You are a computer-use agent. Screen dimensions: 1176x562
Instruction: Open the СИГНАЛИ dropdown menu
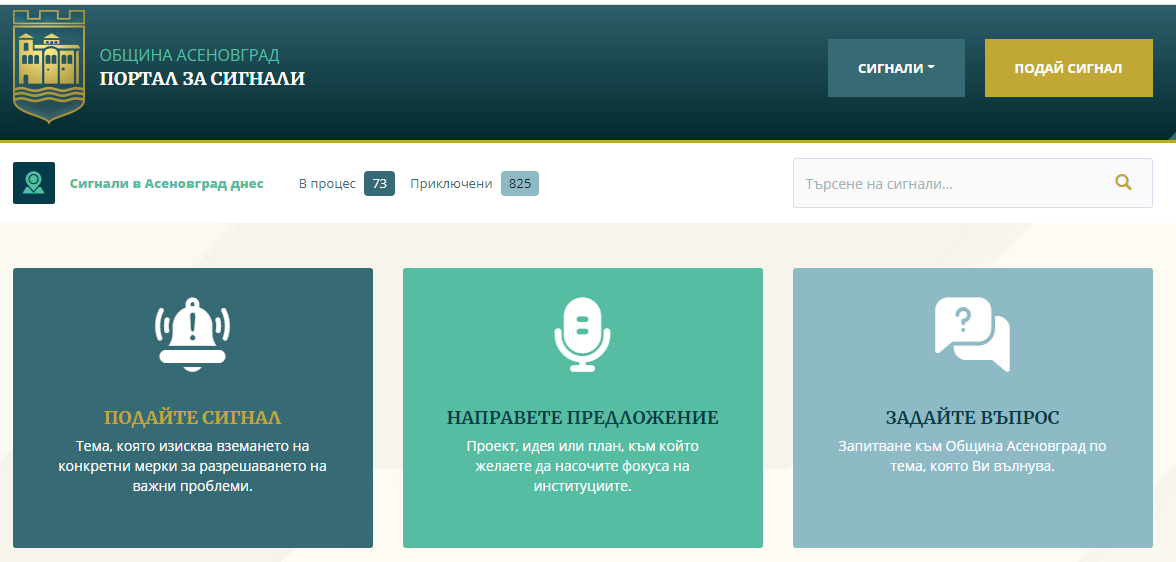pos(896,68)
